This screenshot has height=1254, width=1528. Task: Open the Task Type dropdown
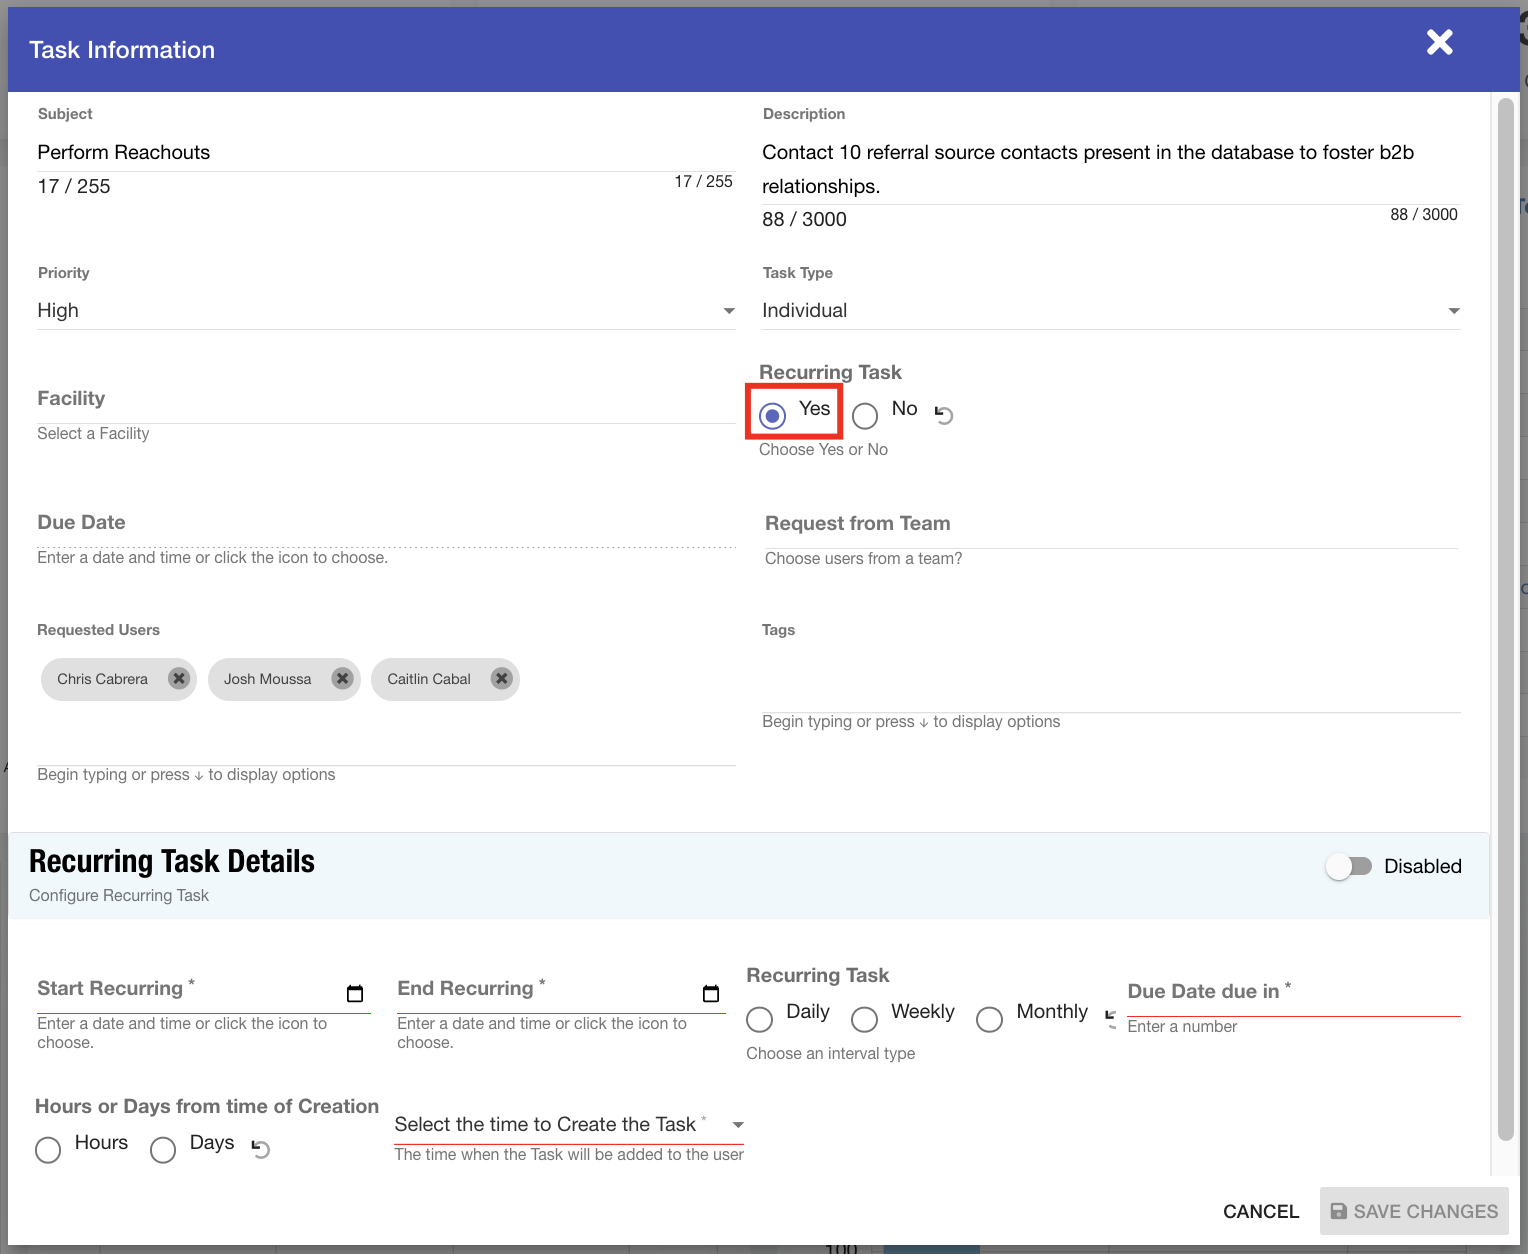tap(1111, 311)
